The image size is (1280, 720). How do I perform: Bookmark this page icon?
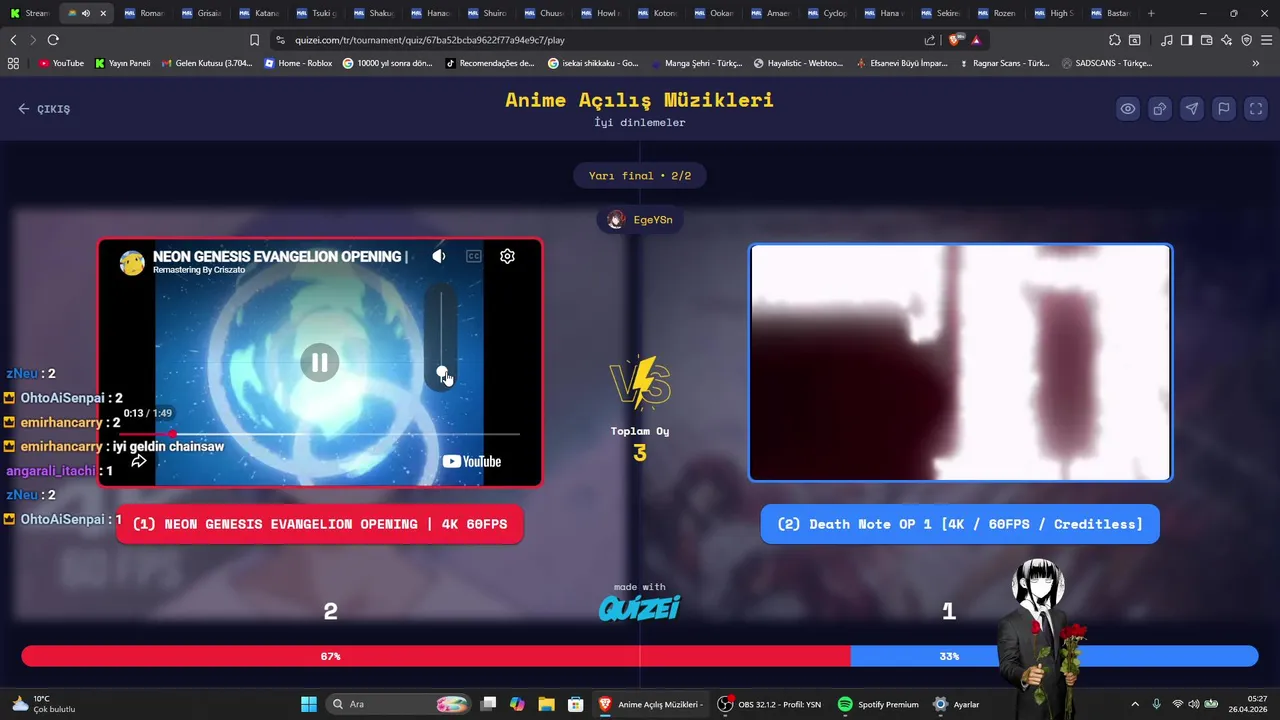[254, 40]
